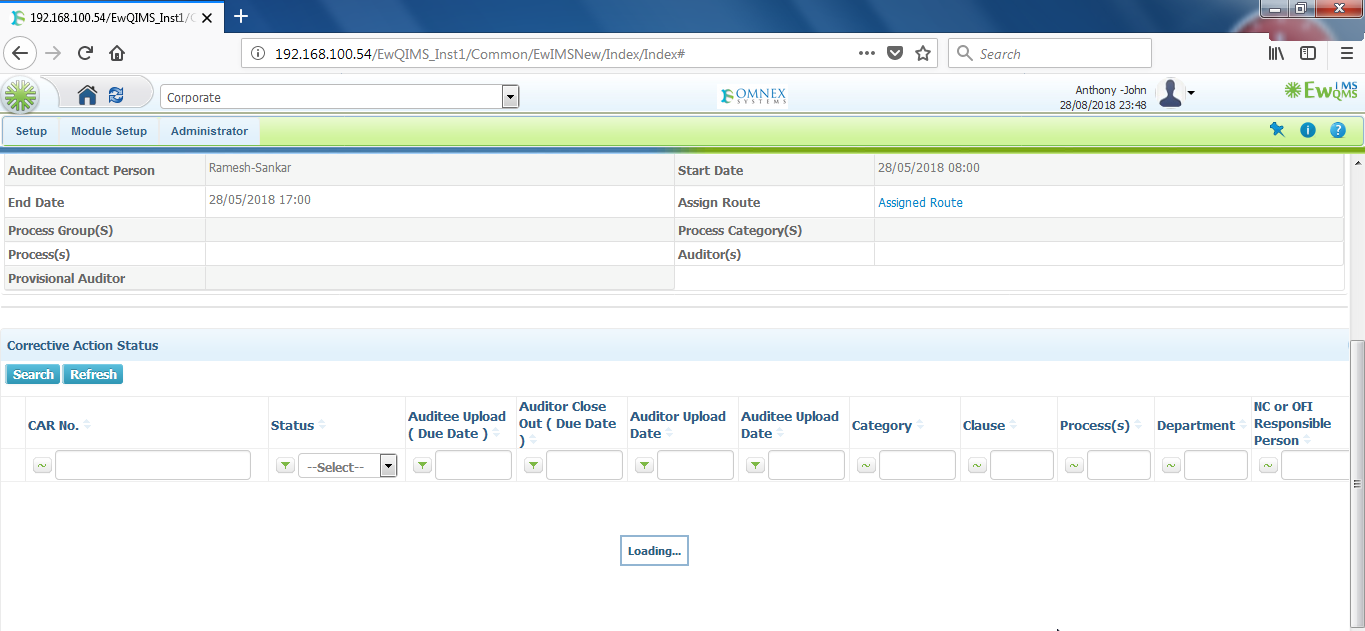View site information icon in address bar
The width and height of the screenshot is (1365, 631).
(x=257, y=53)
